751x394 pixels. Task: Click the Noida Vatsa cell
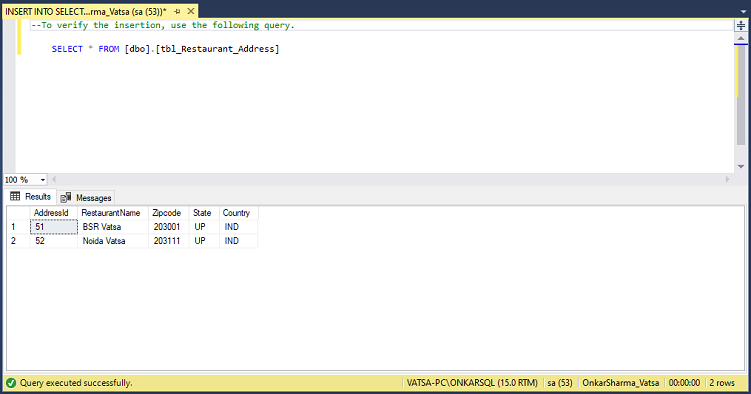pos(113,241)
